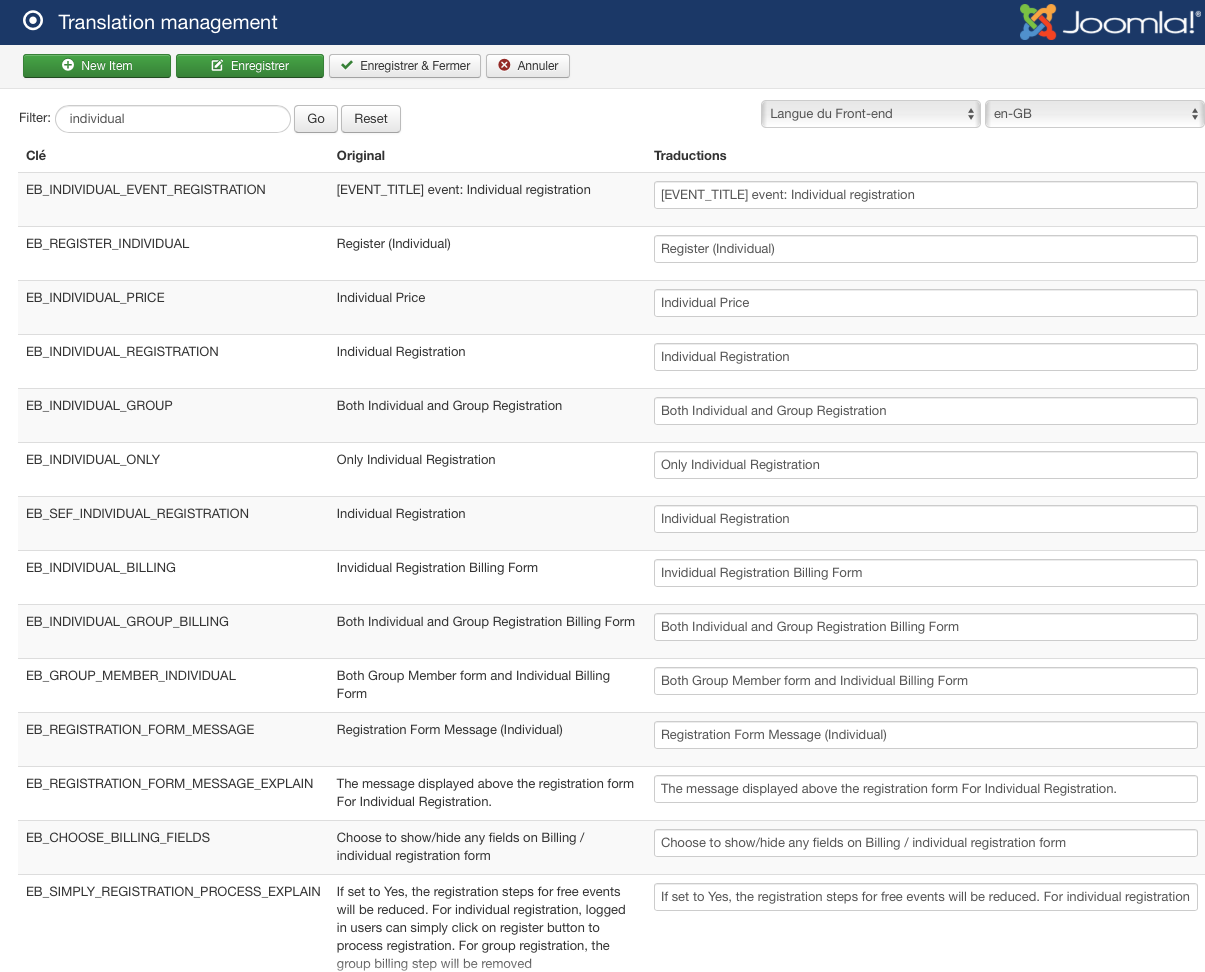Open the Langue du Front-end dropdown
Viewport: 1205px width, 972px height.
pos(870,114)
